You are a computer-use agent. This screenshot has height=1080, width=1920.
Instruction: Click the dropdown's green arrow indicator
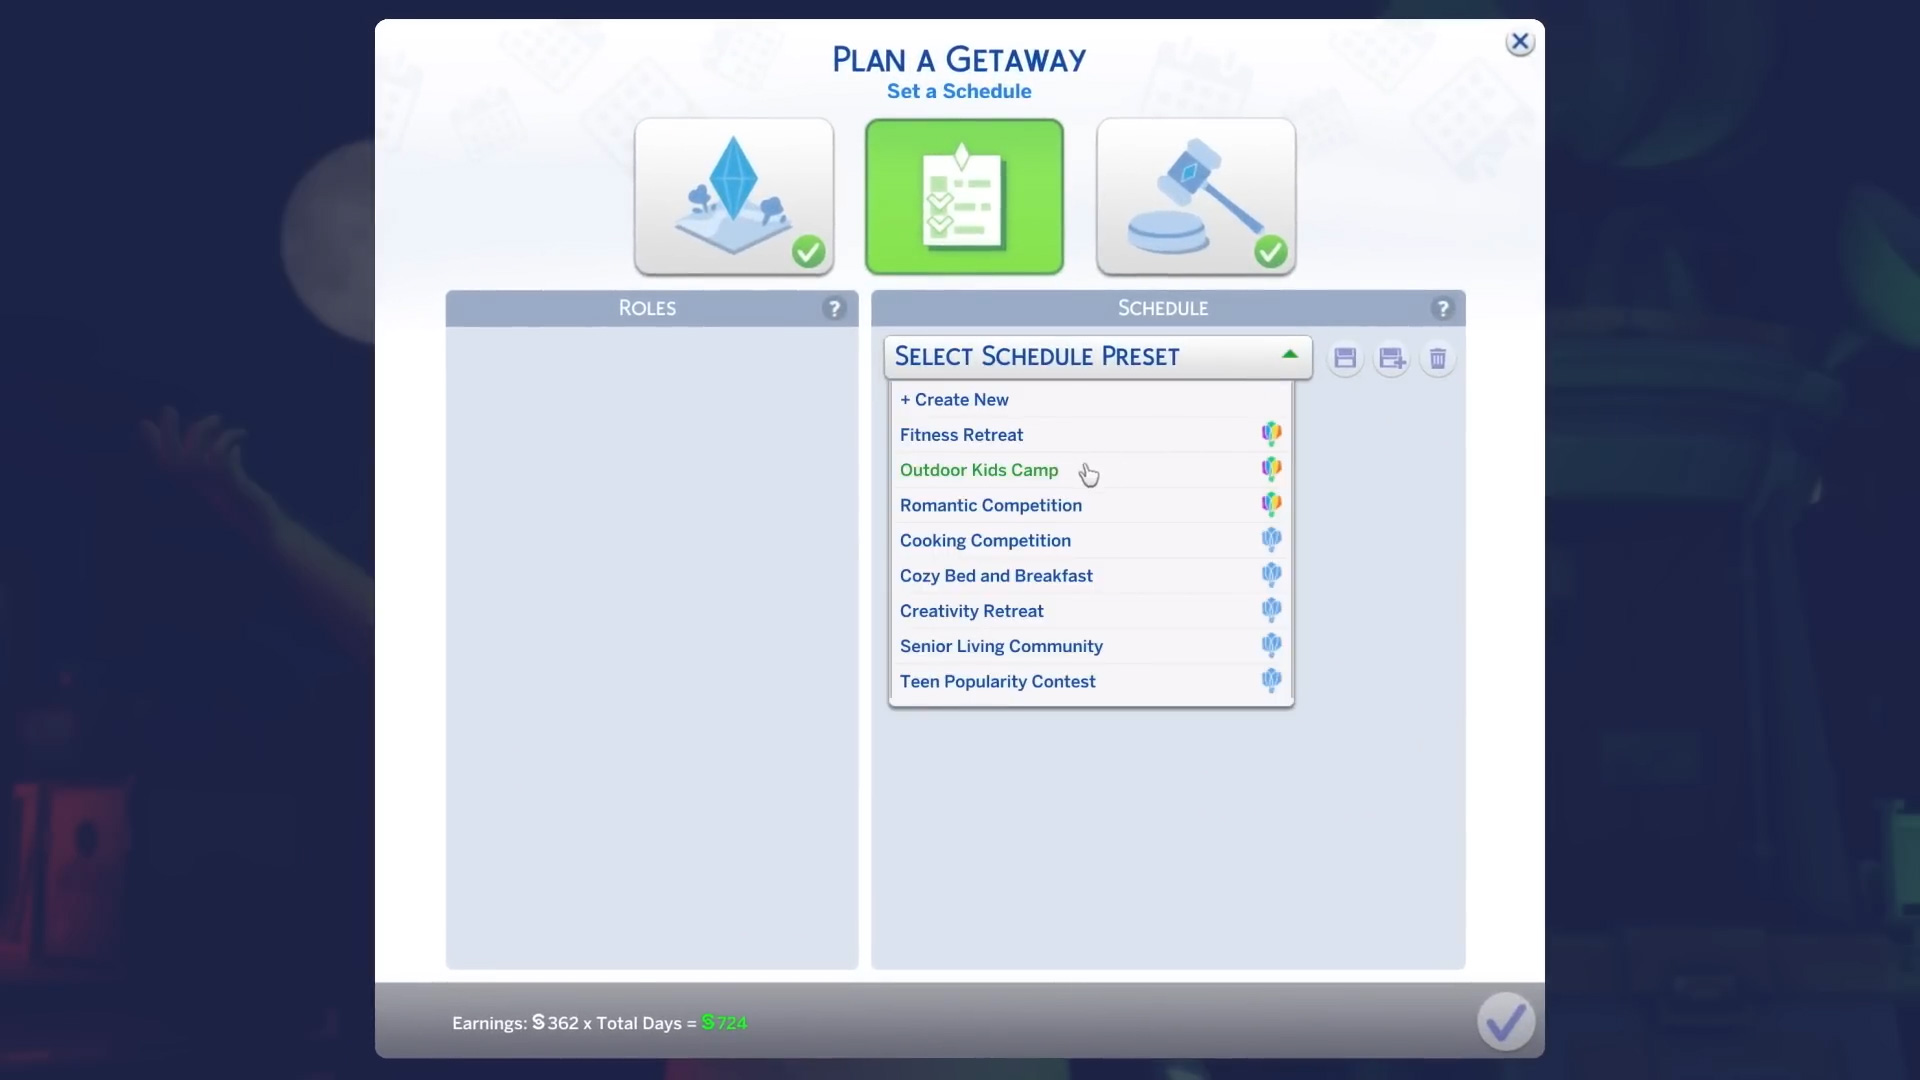tap(1289, 354)
